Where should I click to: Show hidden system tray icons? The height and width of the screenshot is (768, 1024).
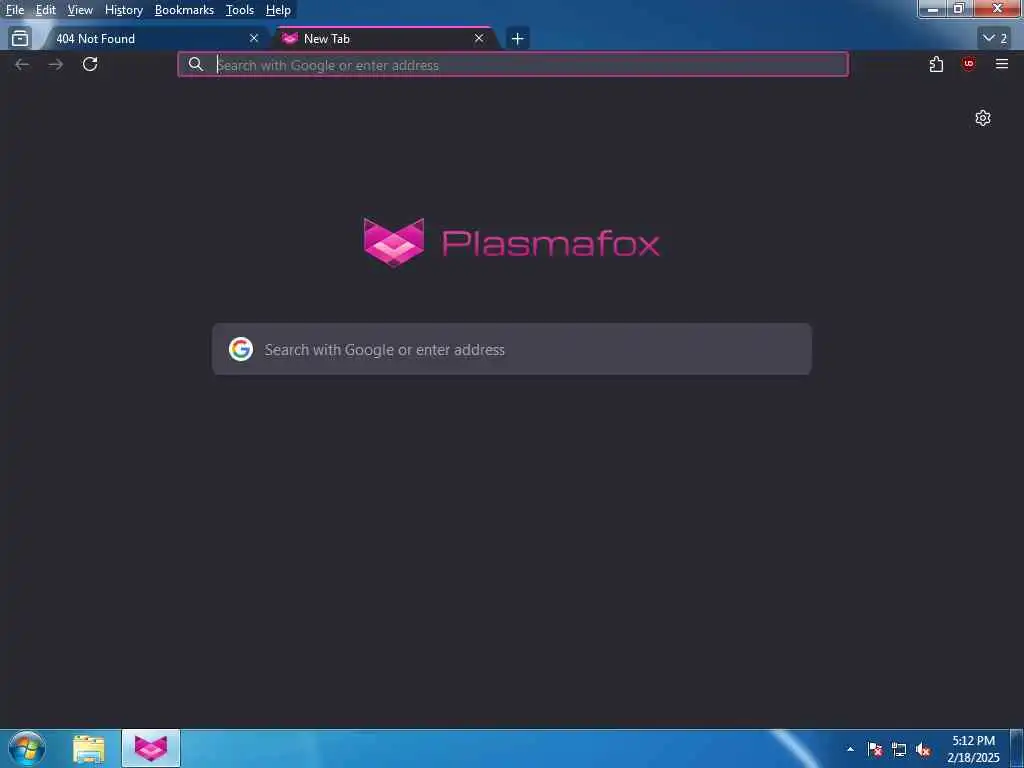point(850,749)
